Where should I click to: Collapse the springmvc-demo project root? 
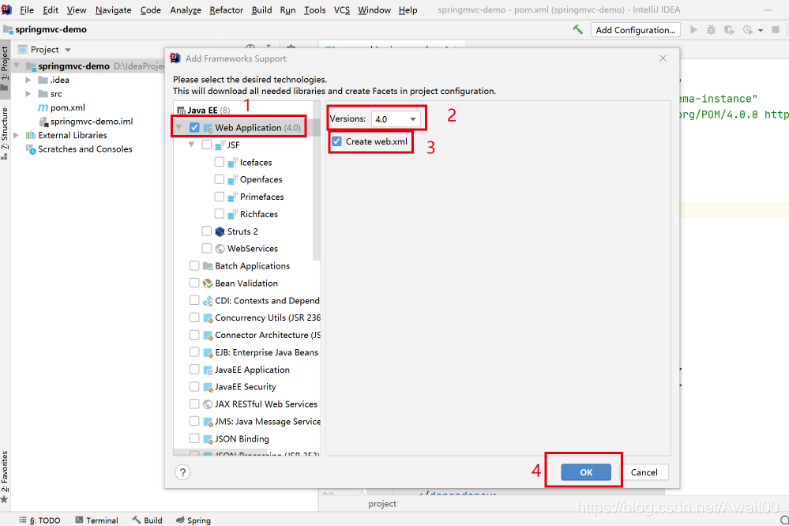[16, 66]
